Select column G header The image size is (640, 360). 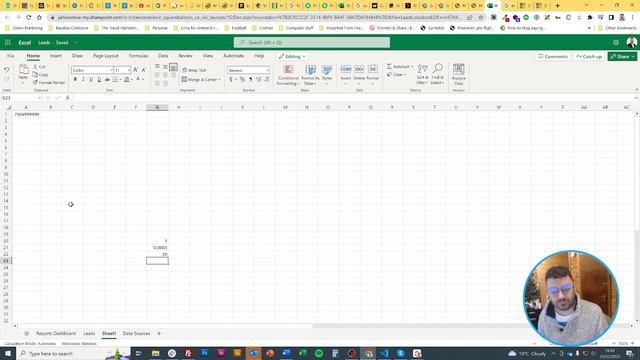pos(157,107)
